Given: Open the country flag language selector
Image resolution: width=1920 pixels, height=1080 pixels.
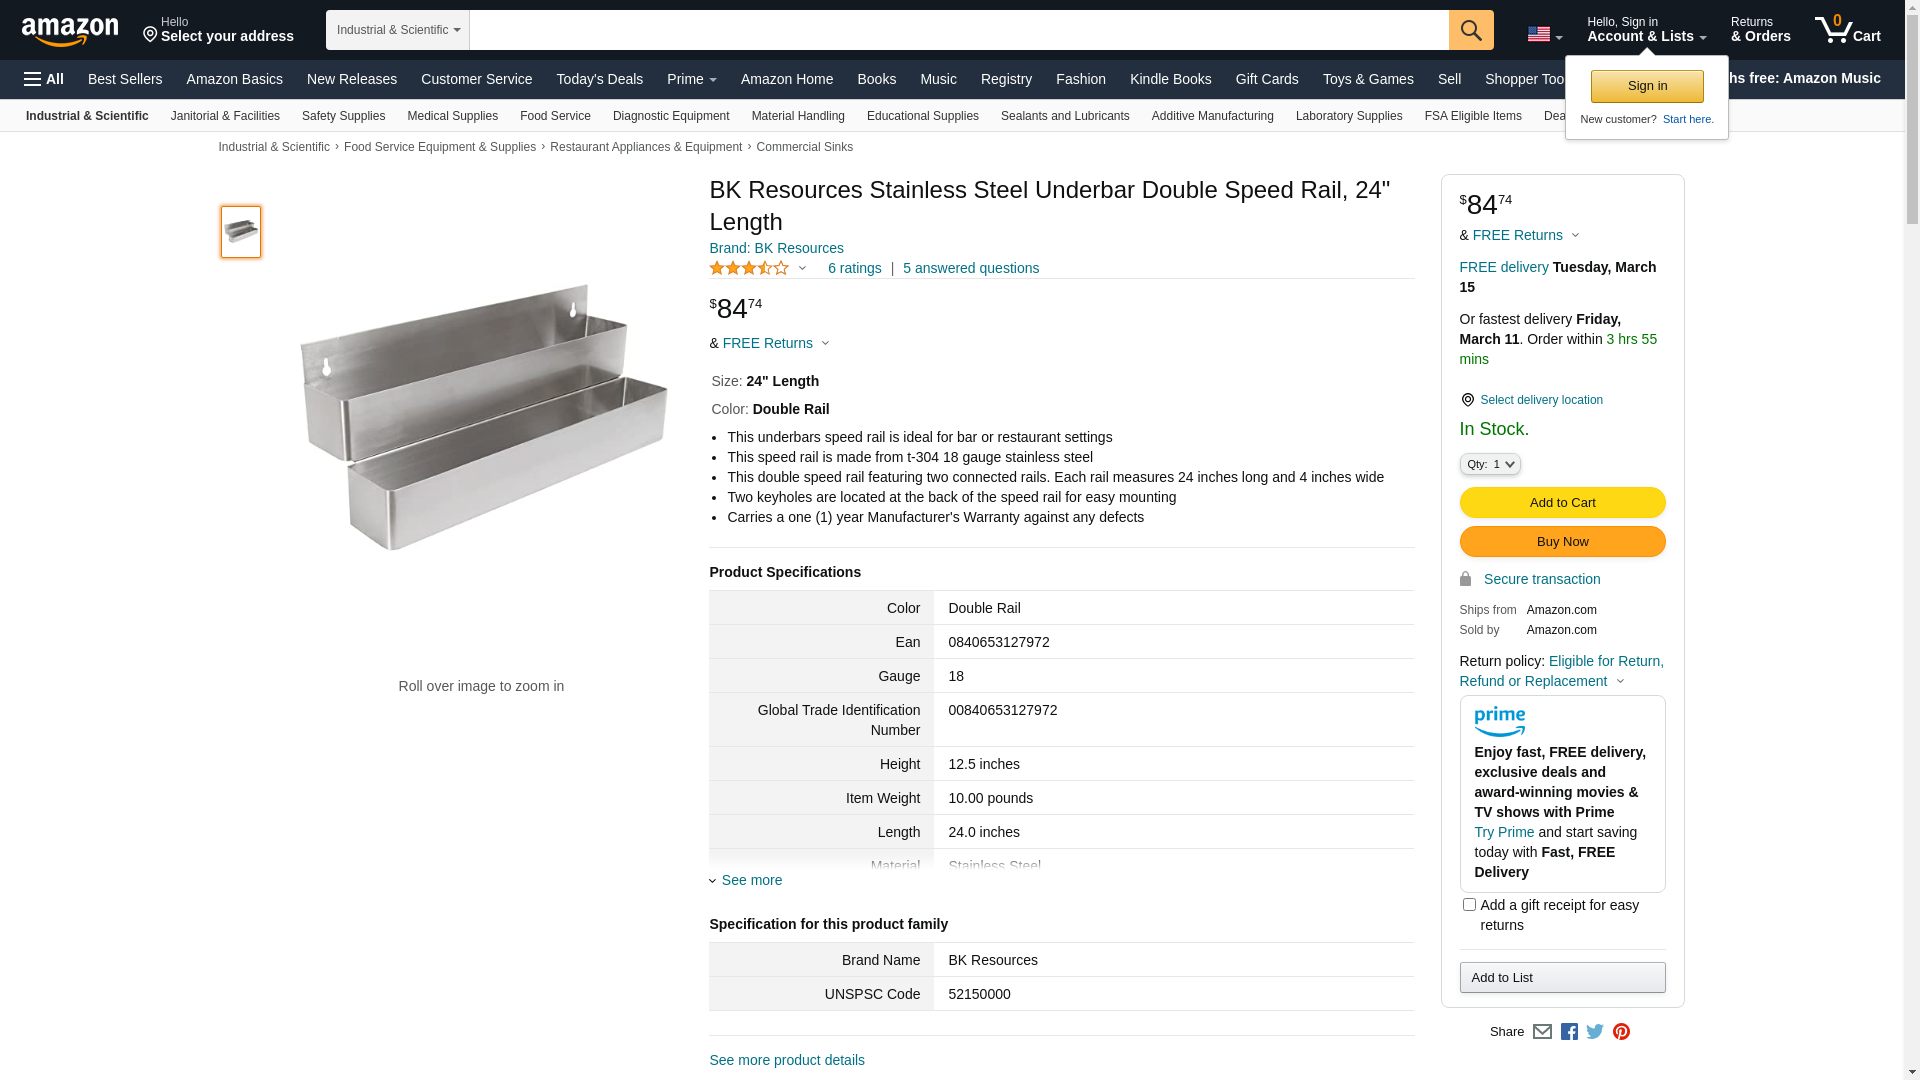Looking at the screenshot, I should point(1544,35).
